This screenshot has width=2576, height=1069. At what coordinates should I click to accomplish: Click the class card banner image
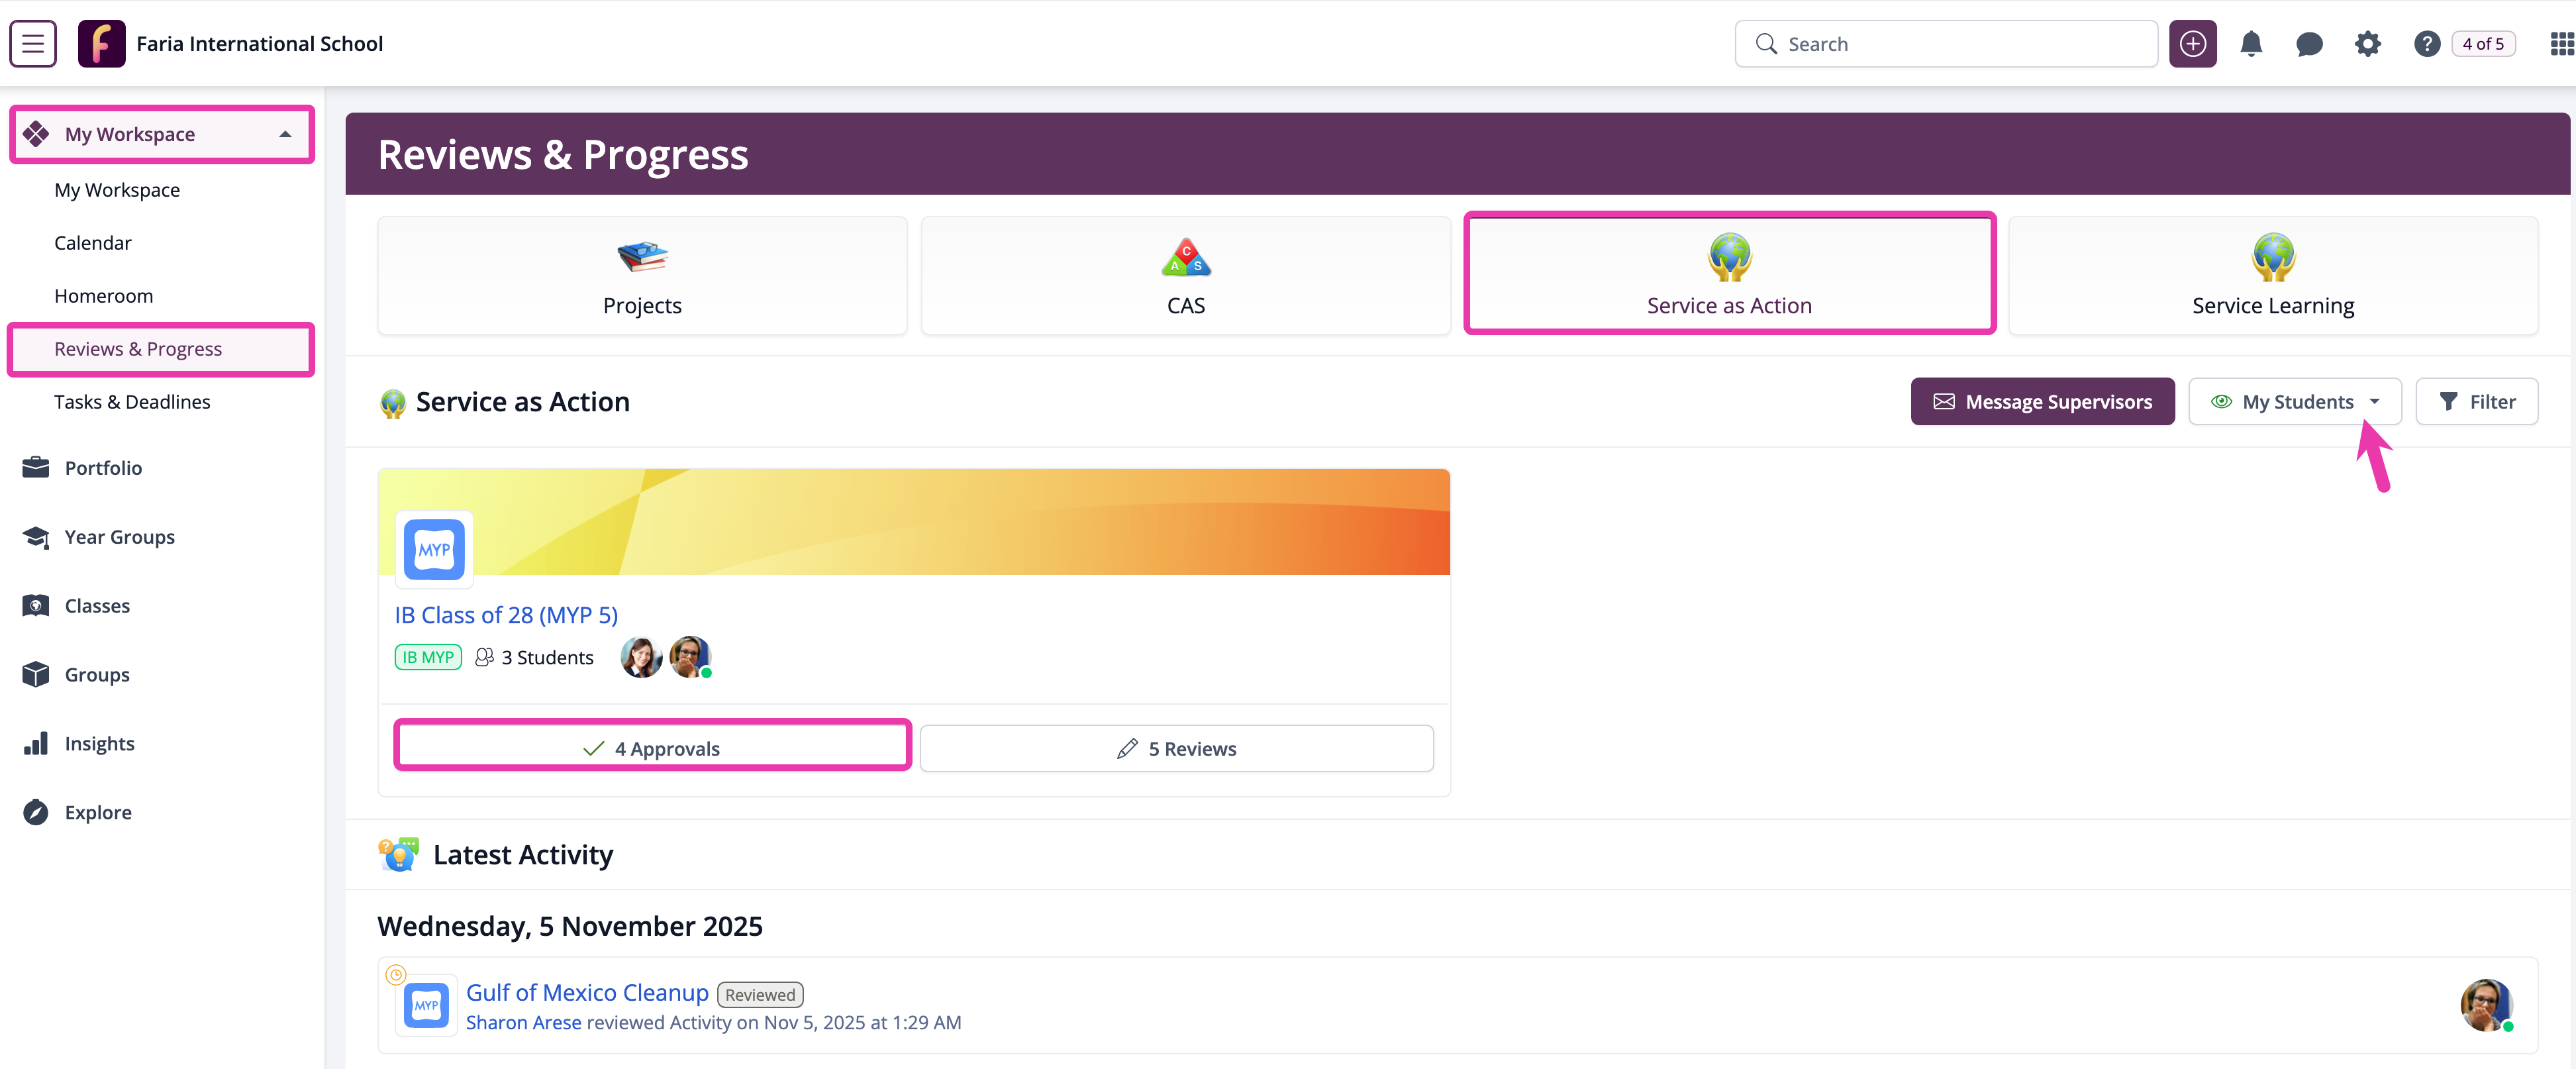pyautogui.click(x=914, y=522)
